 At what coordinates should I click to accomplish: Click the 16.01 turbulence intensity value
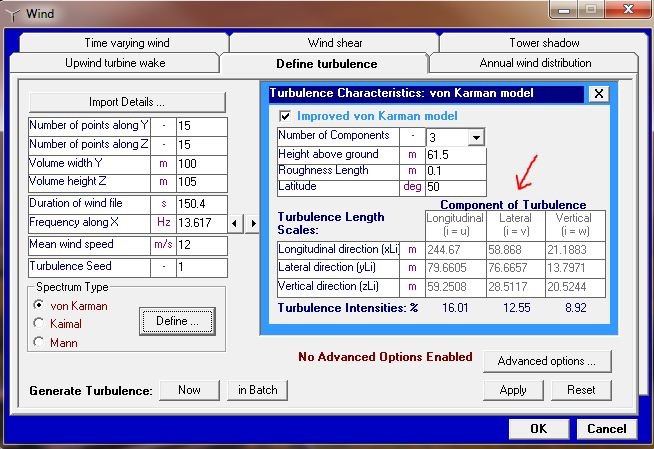point(455,308)
